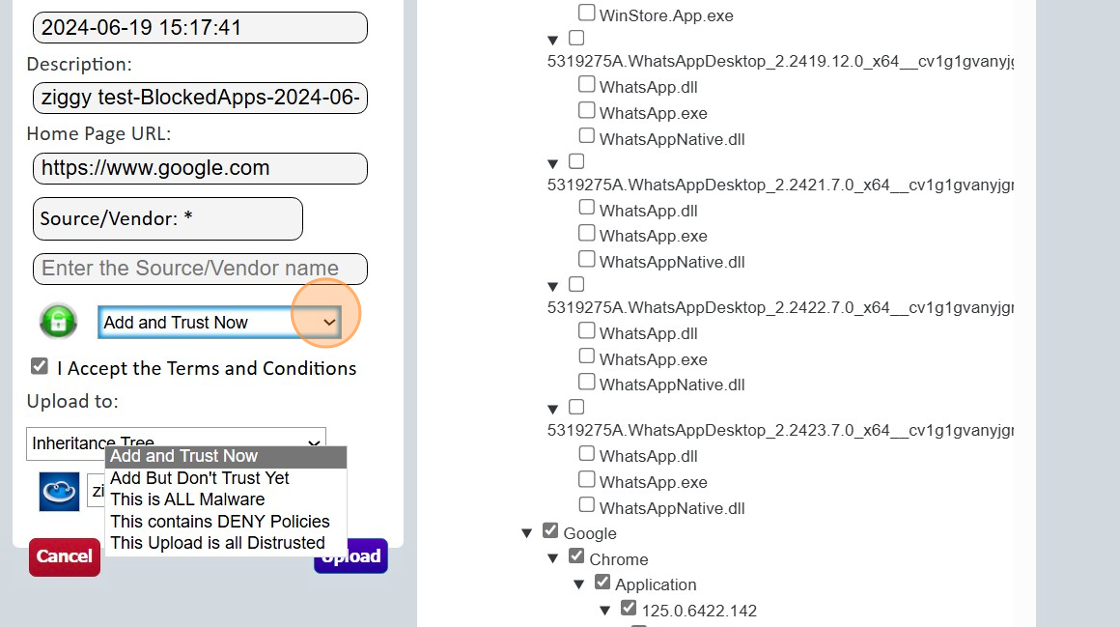
Task: Click the Home Page URL text field
Action: 200,168
